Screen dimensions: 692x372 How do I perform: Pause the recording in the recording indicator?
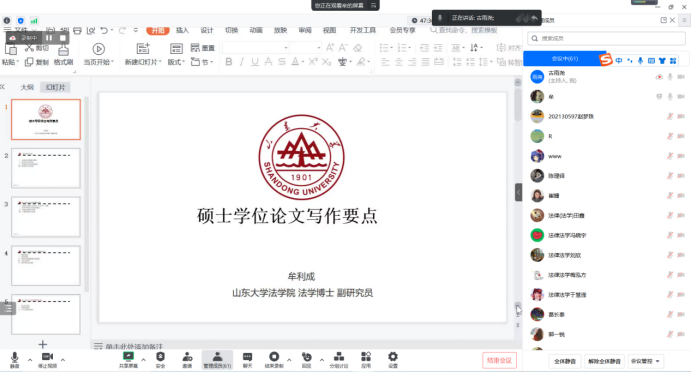49,38
